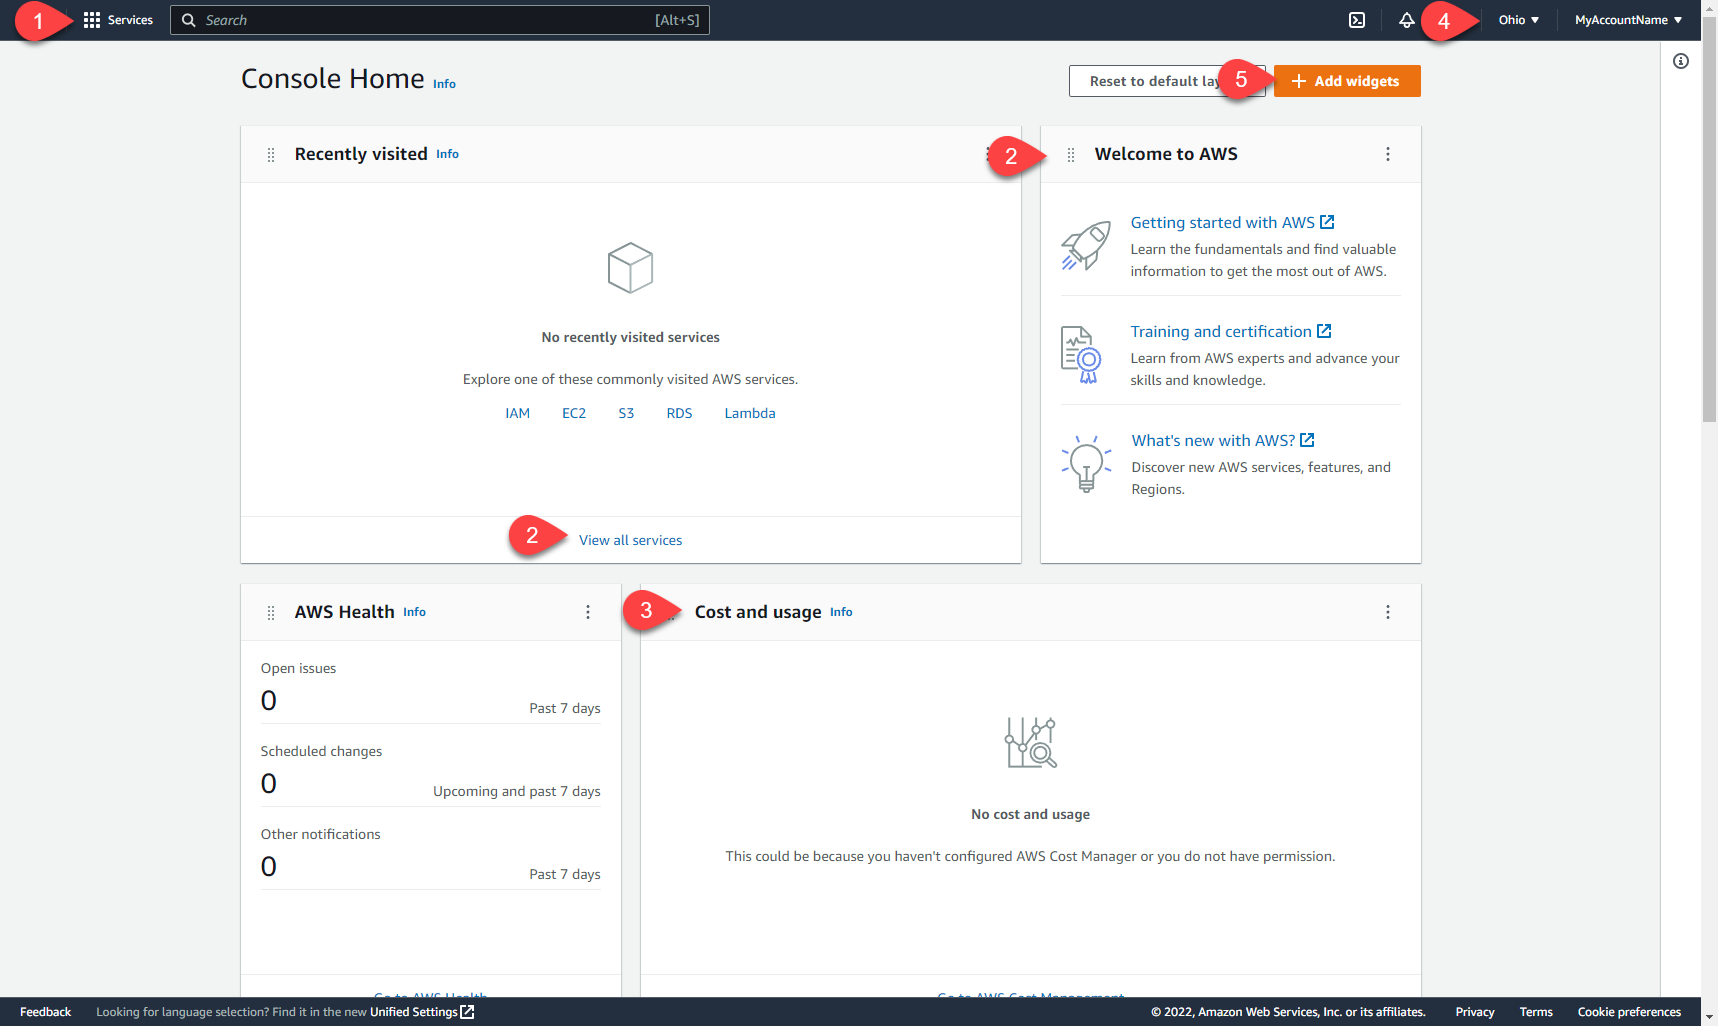Launch CloudShell from the top bar icon
The image size is (1718, 1026).
point(1357,20)
